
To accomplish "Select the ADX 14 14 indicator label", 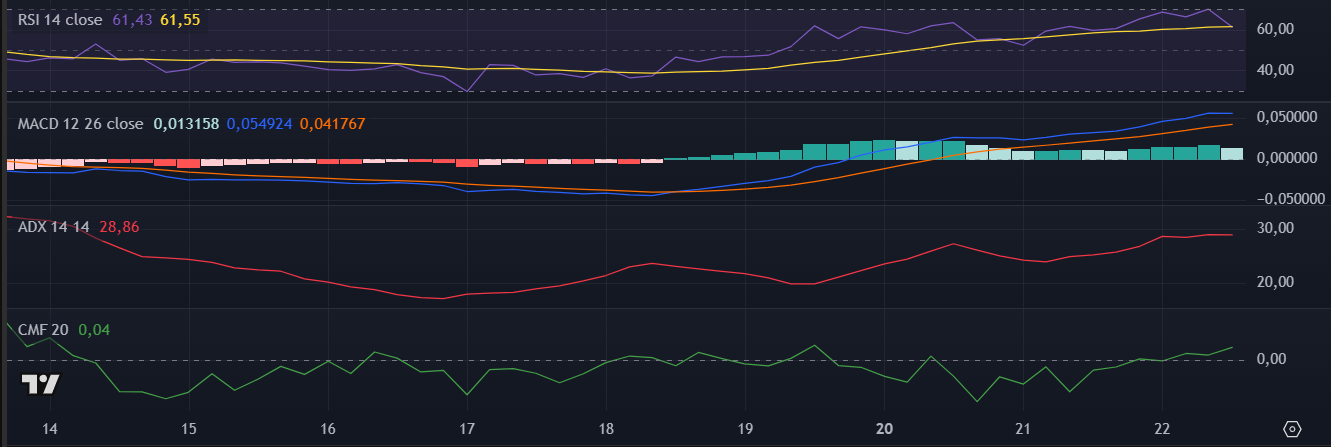I will click(54, 228).
